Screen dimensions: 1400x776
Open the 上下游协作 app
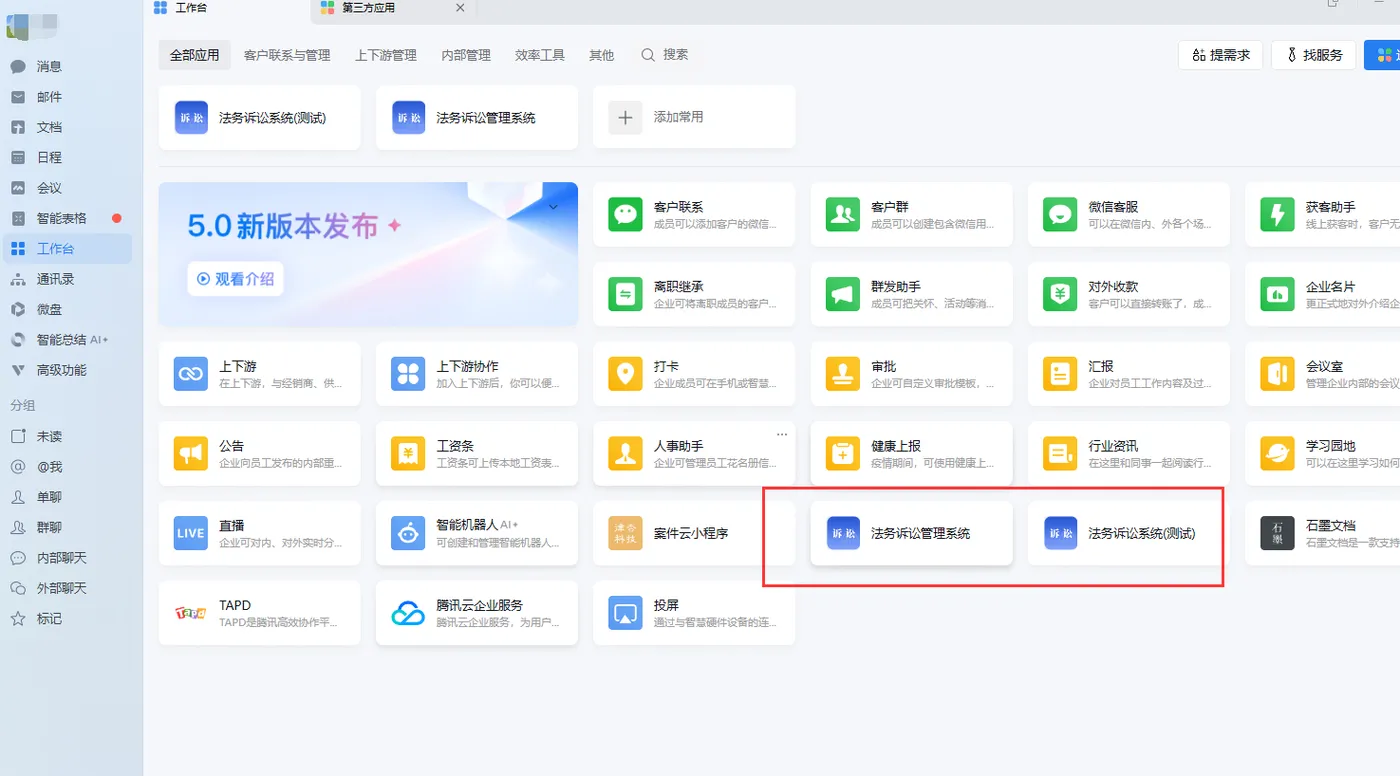click(477, 374)
